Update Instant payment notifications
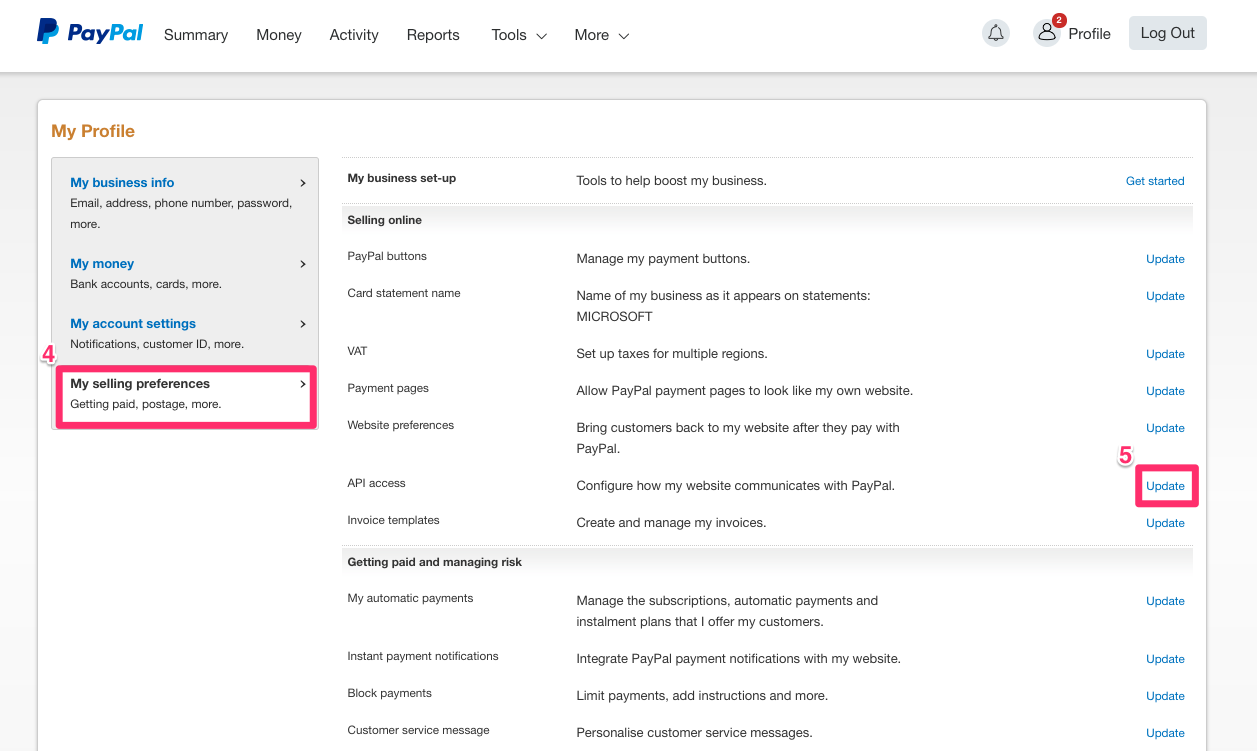The image size is (1257, 751). (1165, 659)
